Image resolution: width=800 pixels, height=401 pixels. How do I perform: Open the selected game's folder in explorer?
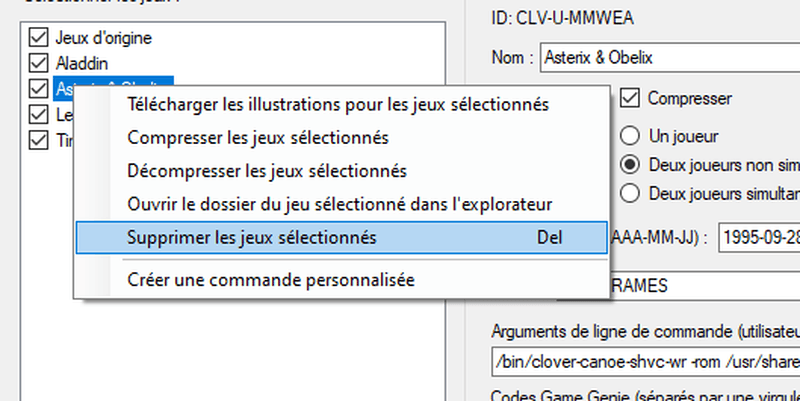pyautogui.click(x=341, y=204)
